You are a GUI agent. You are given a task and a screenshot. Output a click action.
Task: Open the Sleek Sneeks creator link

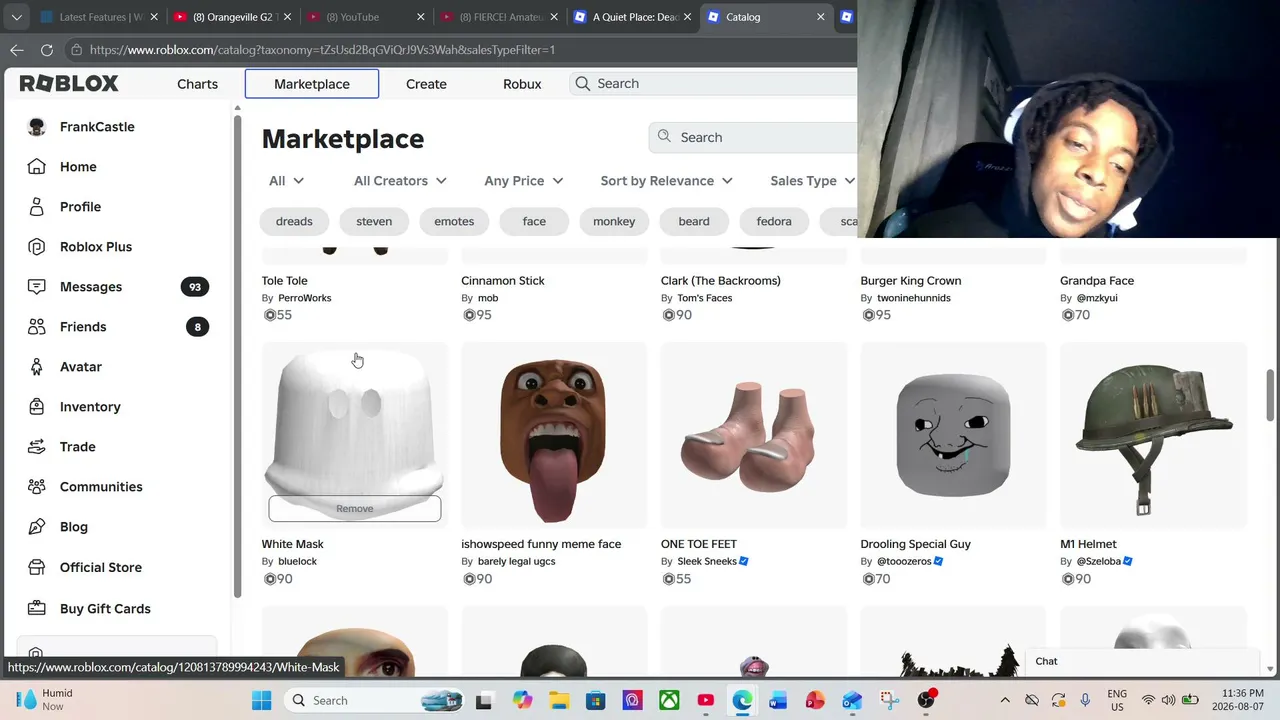pos(707,561)
